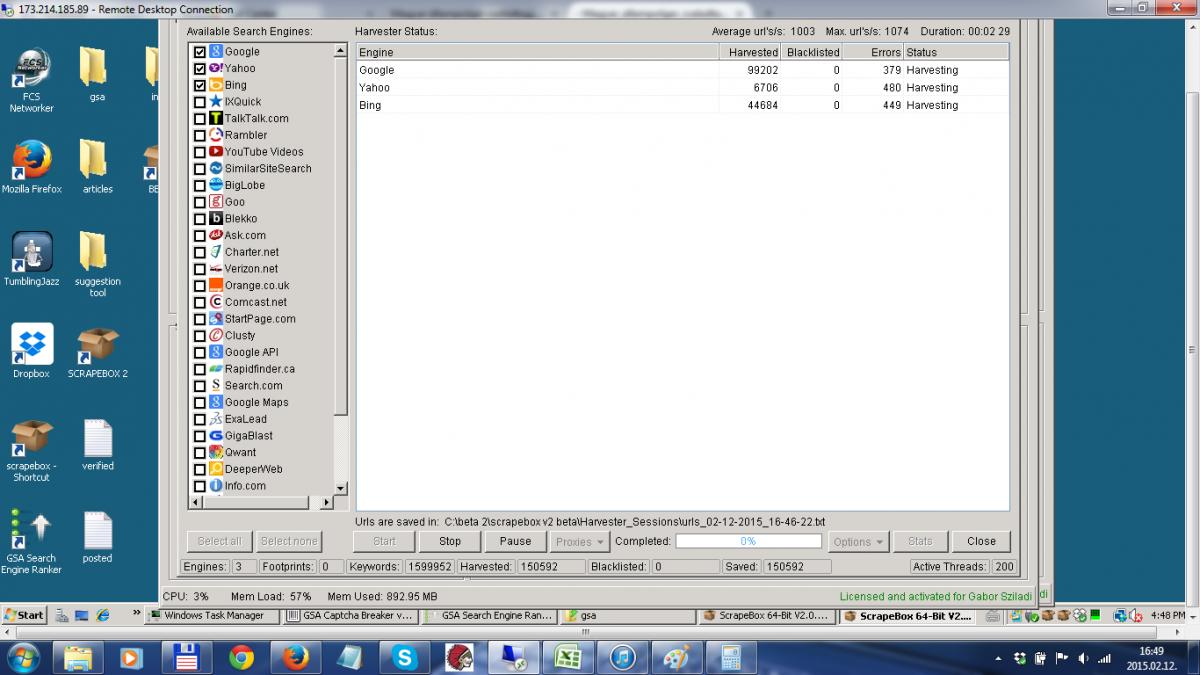Enable the IXQuick search engine checkbox
Image resolution: width=1200 pixels, height=675 pixels.
point(200,102)
